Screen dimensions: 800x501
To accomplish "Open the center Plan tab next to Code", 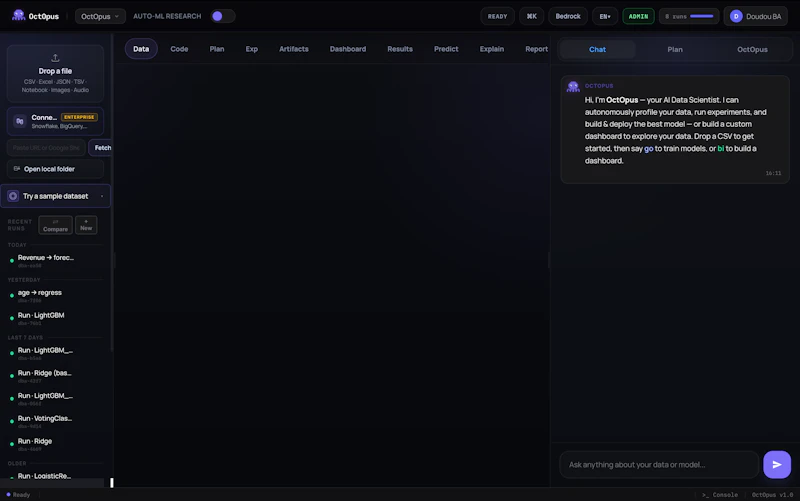I will click(217, 49).
